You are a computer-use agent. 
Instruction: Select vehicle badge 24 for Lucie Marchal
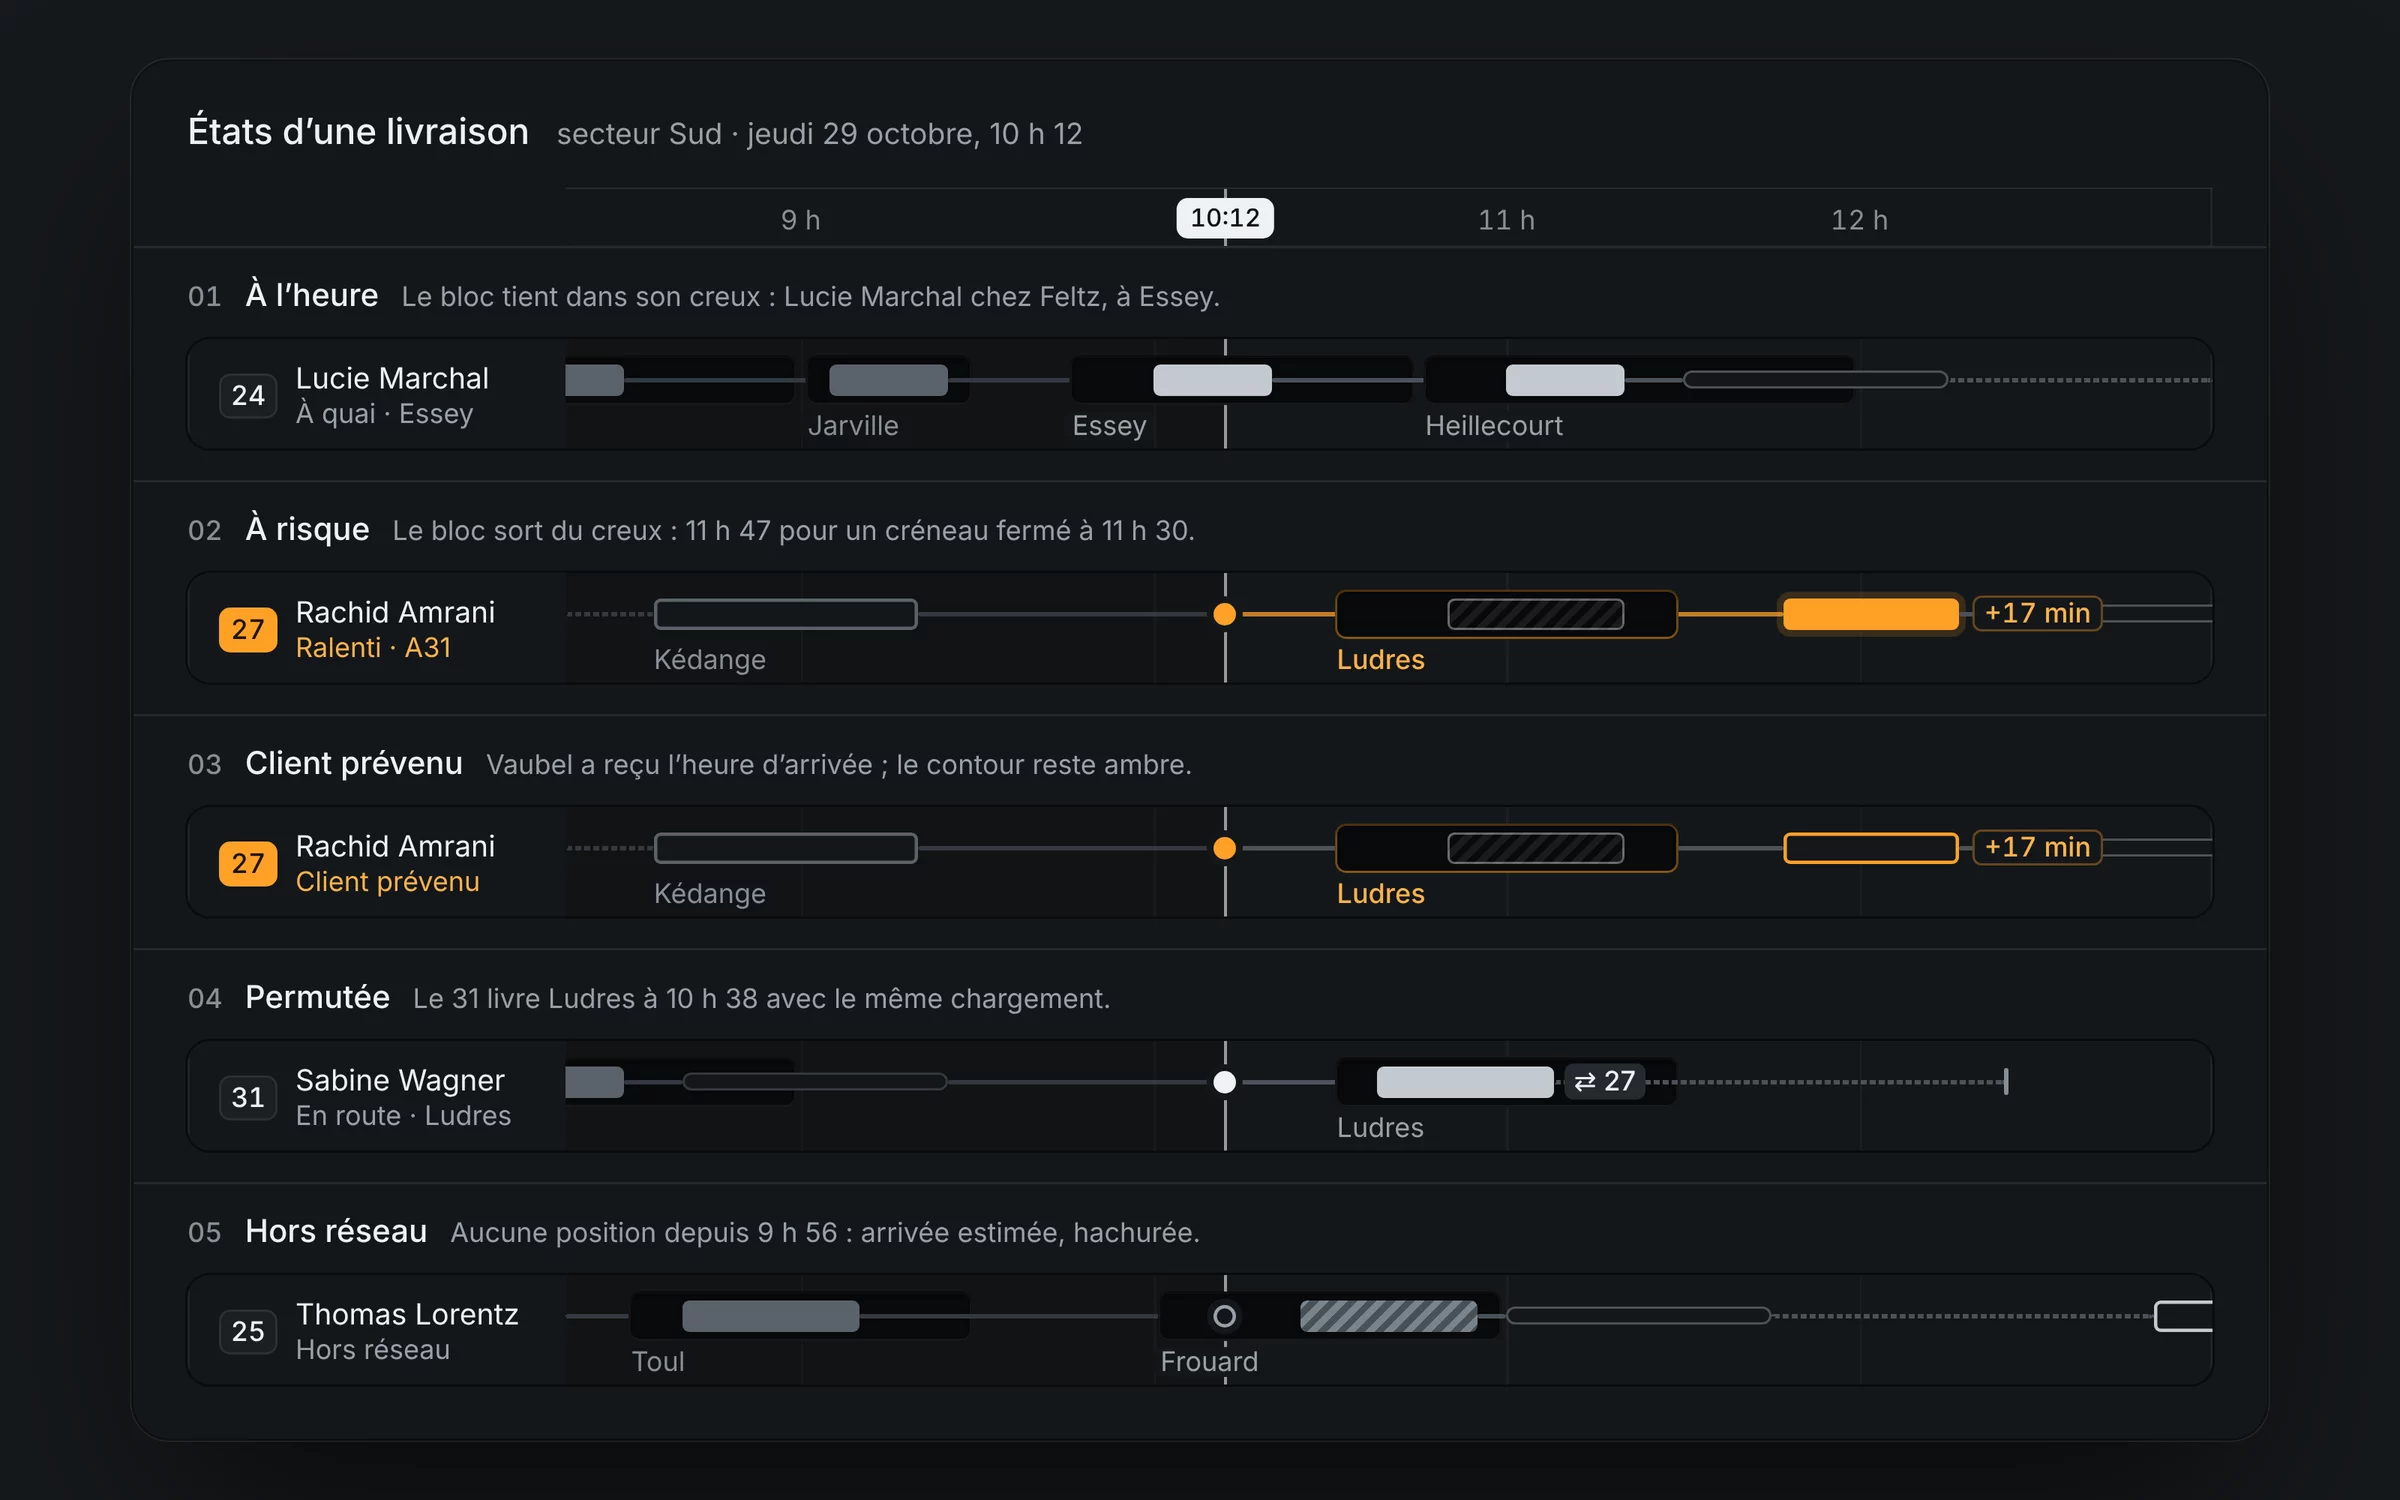248,396
